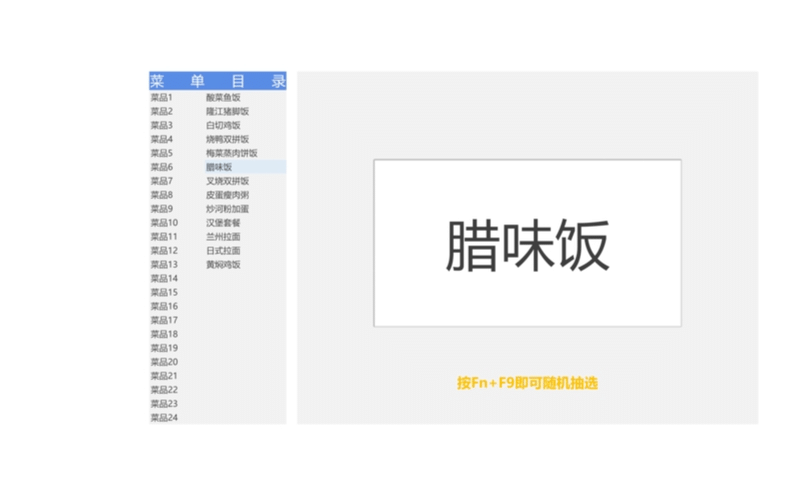Select the 皮蛋瘦肉粥 cell

[227, 196]
